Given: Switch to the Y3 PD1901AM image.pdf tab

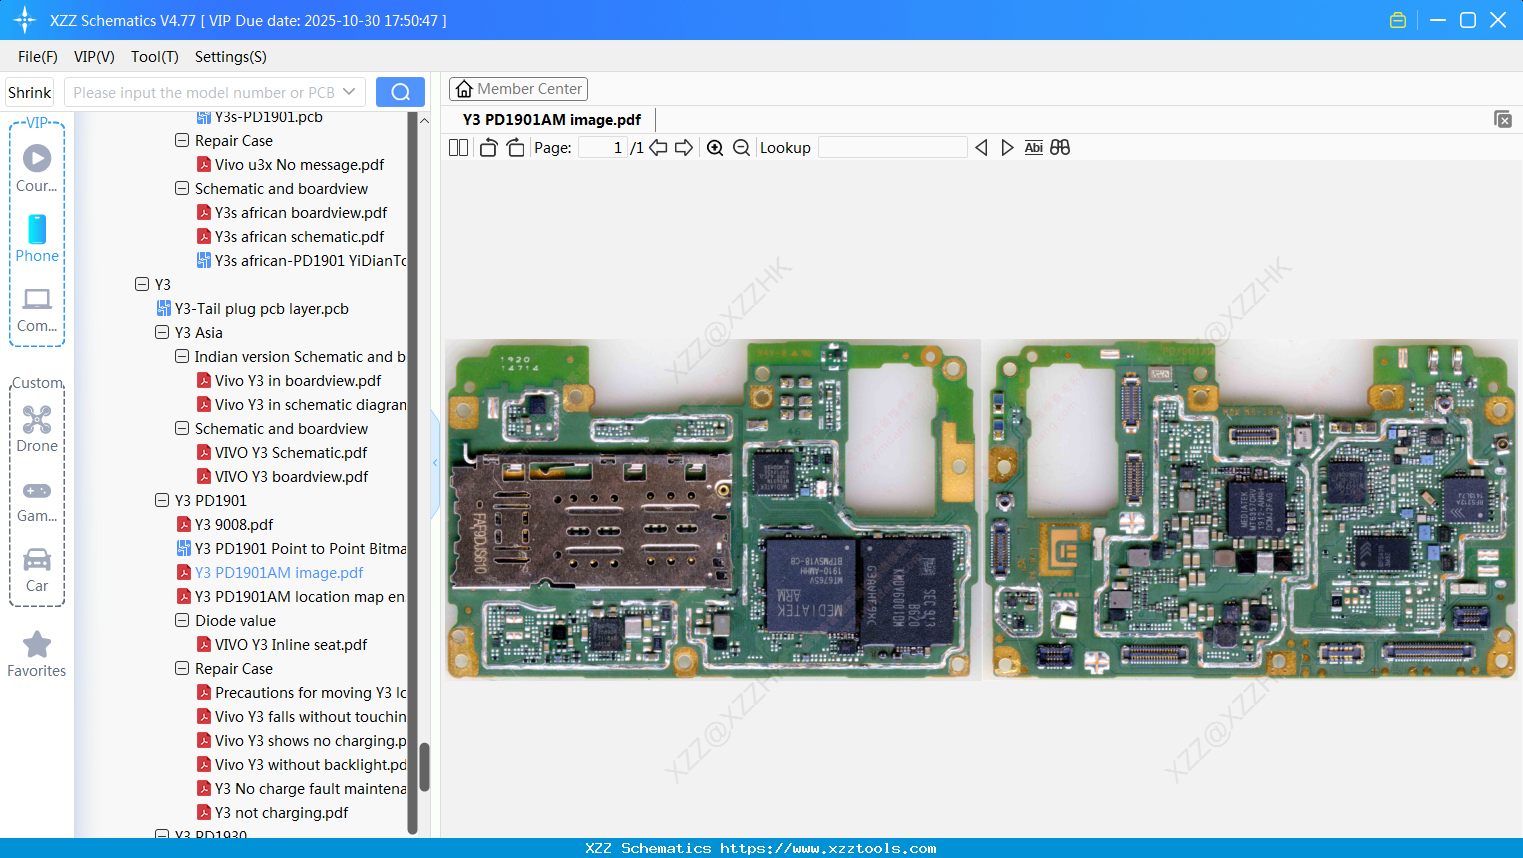Looking at the screenshot, I should 553,118.
